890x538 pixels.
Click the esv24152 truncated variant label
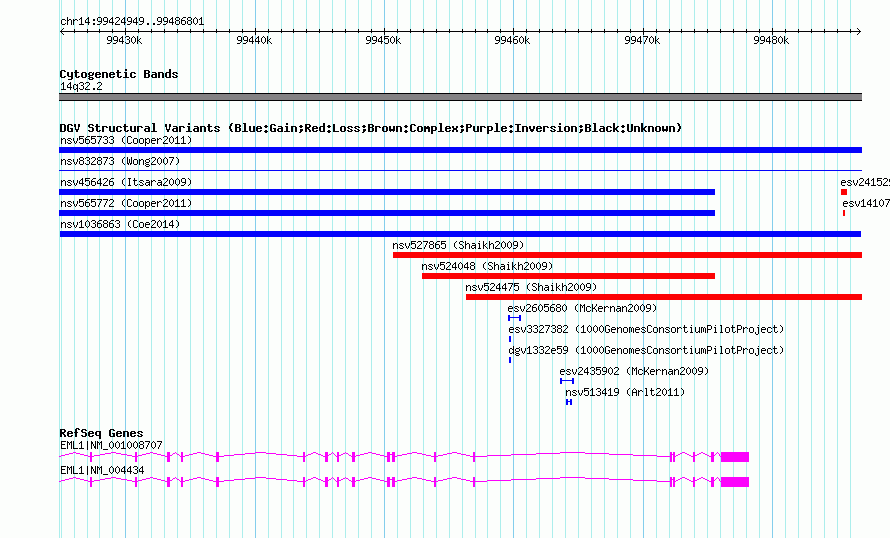click(865, 182)
